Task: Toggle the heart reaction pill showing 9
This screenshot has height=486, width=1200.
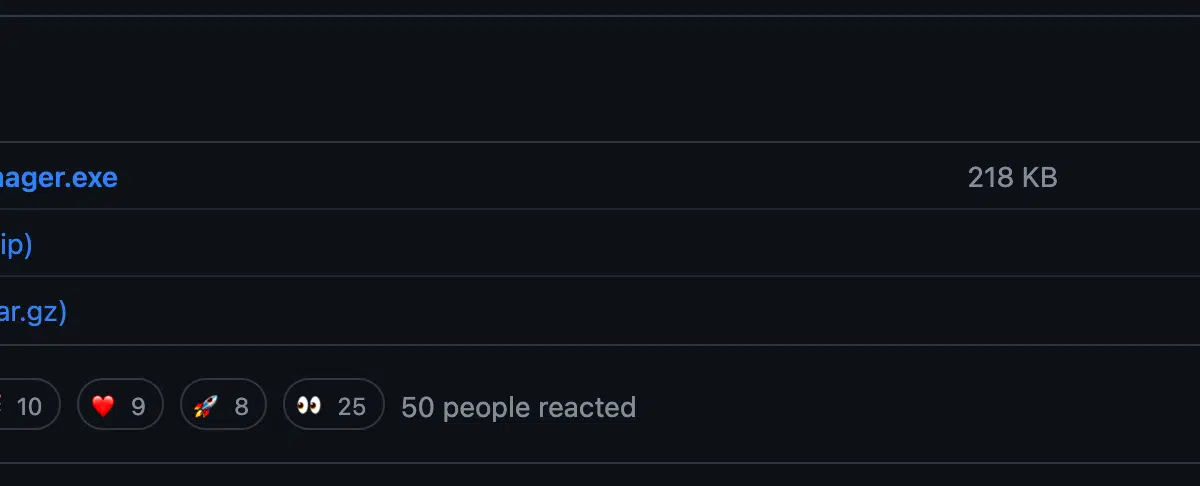Action: click(x=120, y=405)
